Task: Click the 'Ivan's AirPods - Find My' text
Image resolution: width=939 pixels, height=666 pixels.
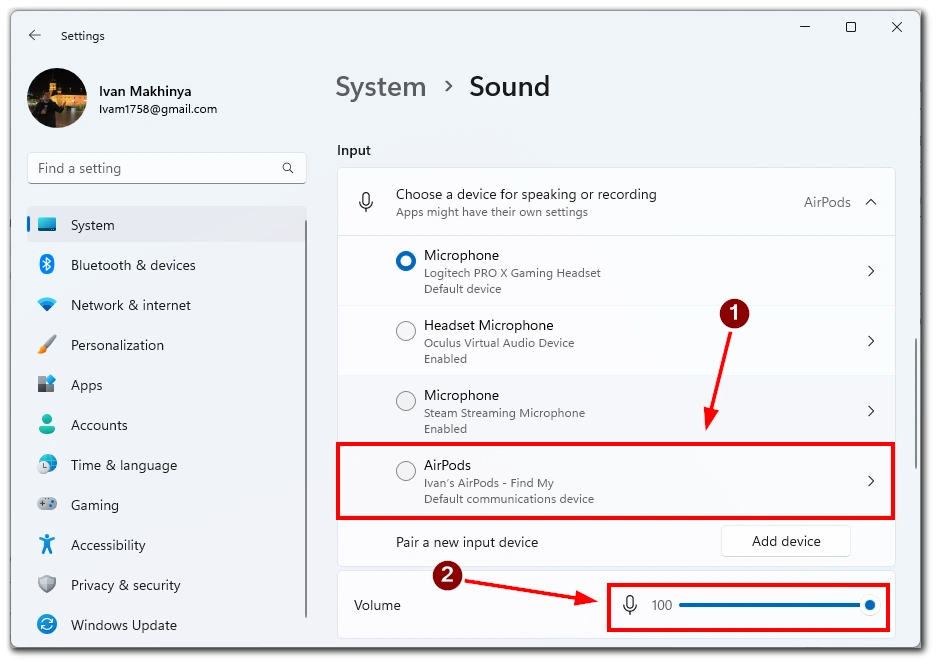Action: point(489,483)
